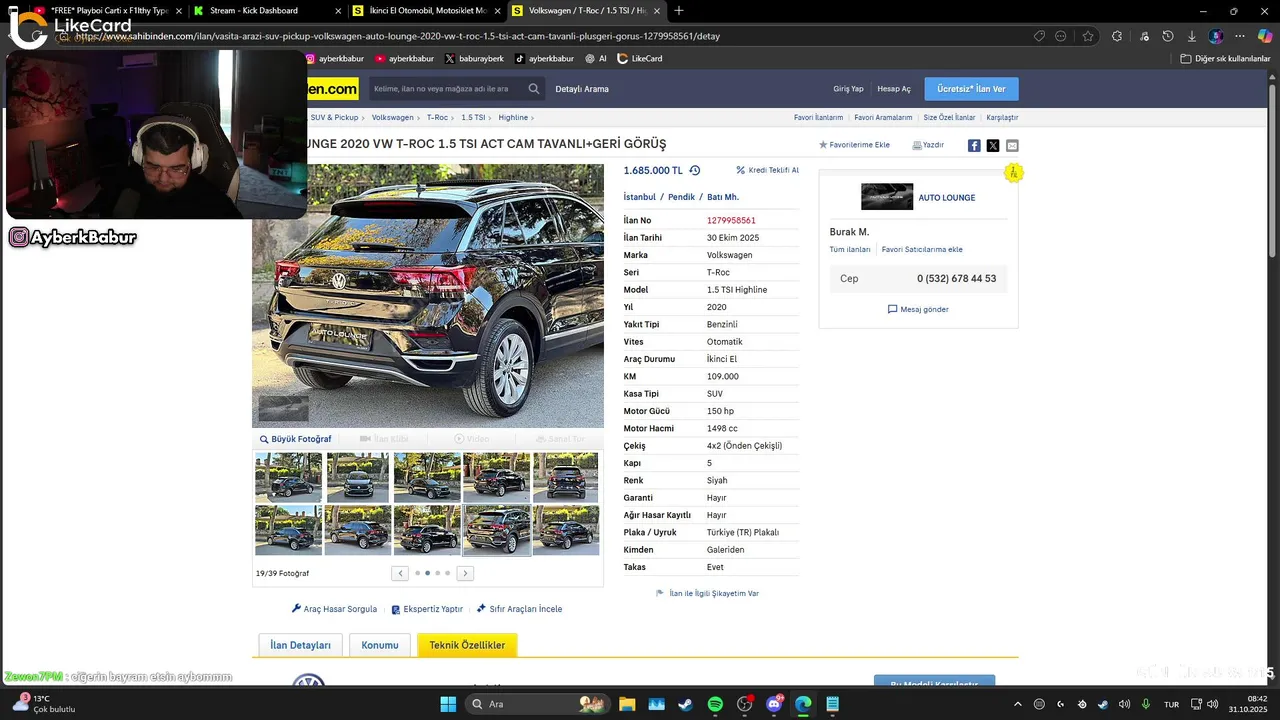
Task: Go to previous photo thumbnails page arrow
Action: tap(400, 573)
